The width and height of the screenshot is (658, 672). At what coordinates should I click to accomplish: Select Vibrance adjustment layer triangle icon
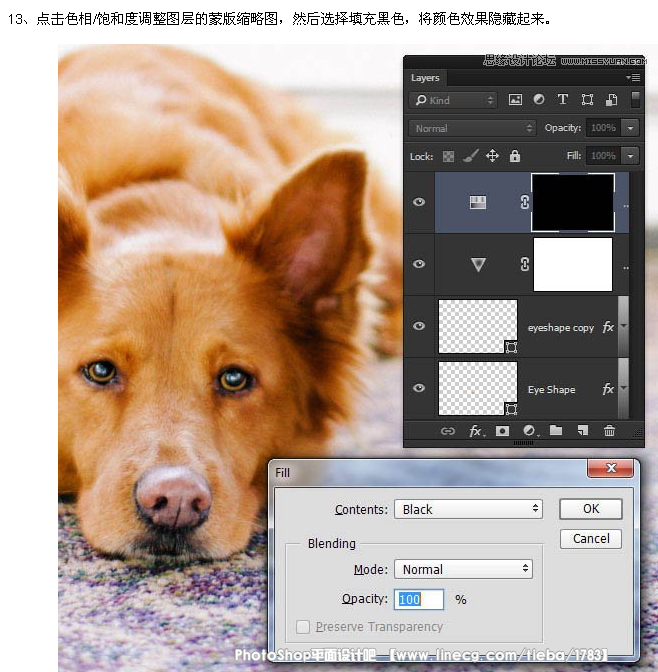[x=478, y=264]
